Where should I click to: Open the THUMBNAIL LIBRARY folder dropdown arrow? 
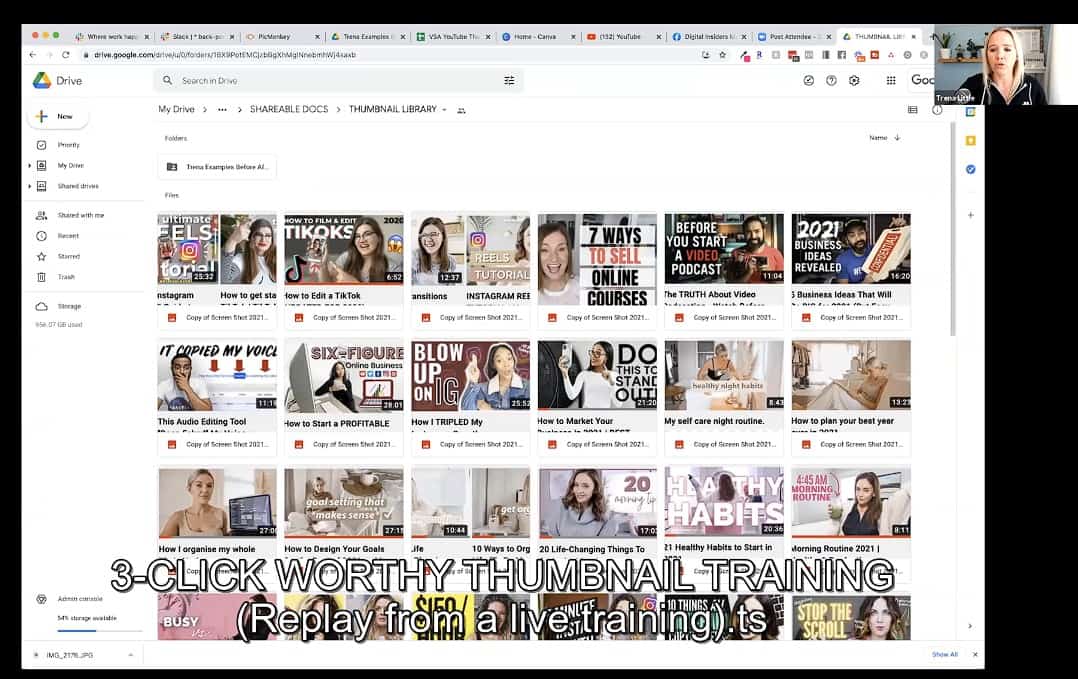click(444, 110)
